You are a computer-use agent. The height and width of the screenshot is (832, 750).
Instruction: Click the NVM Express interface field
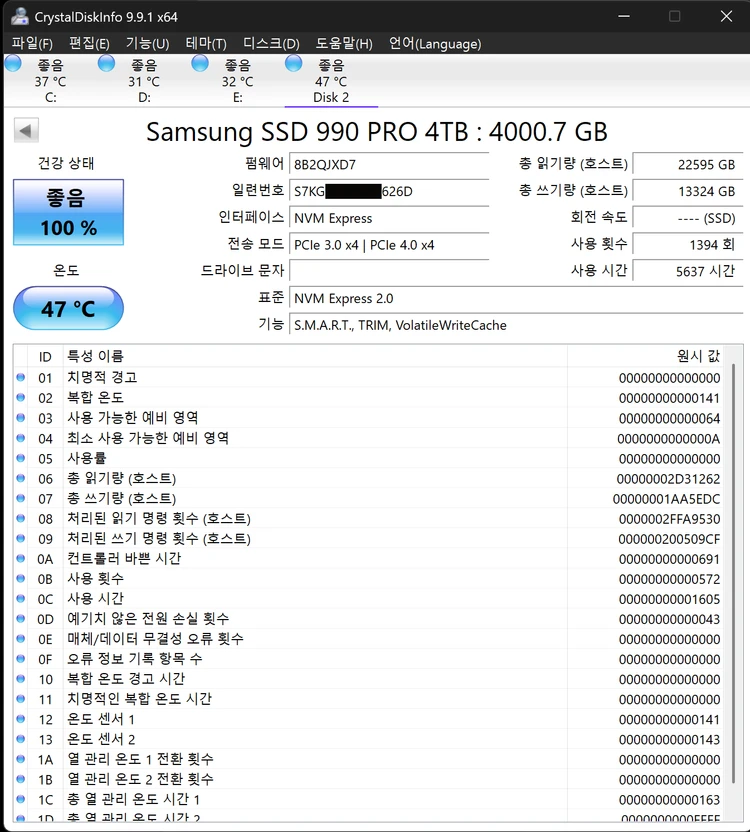389,218
